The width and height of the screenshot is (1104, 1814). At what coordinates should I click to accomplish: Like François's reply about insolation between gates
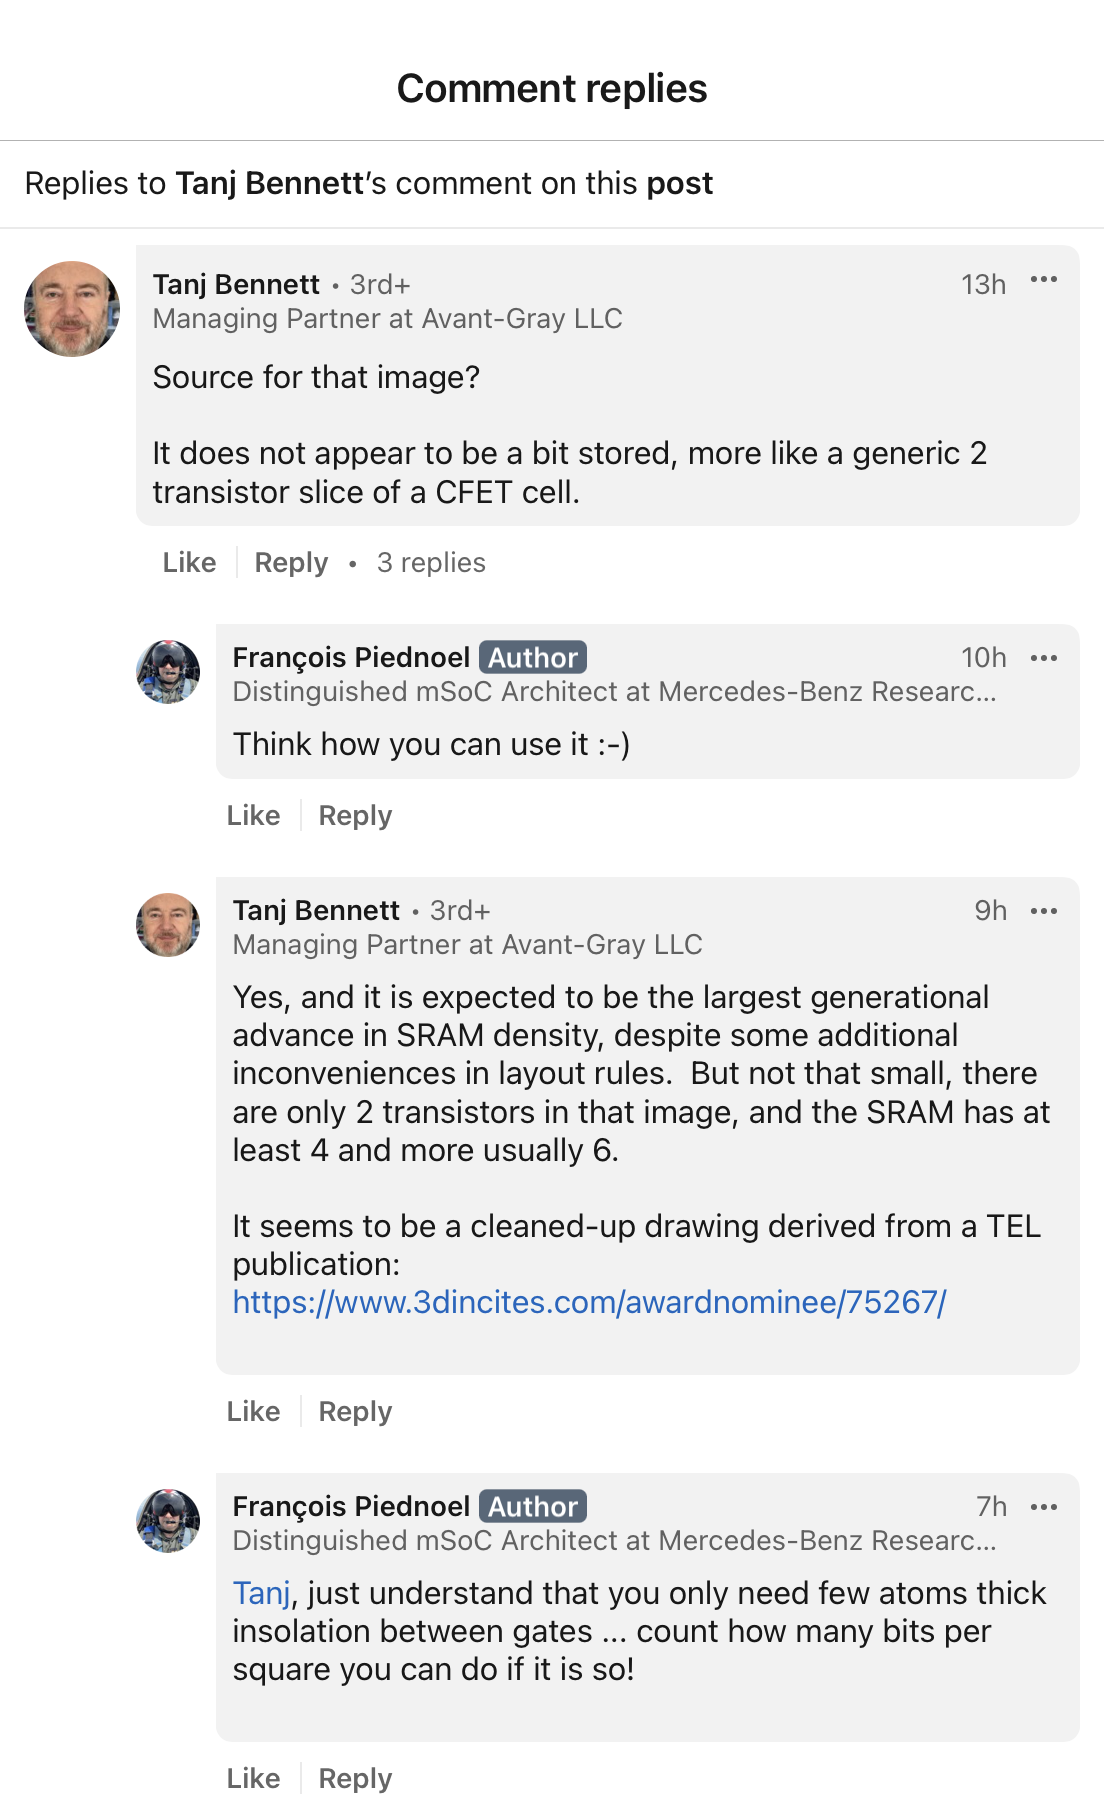pos(253,1779)
